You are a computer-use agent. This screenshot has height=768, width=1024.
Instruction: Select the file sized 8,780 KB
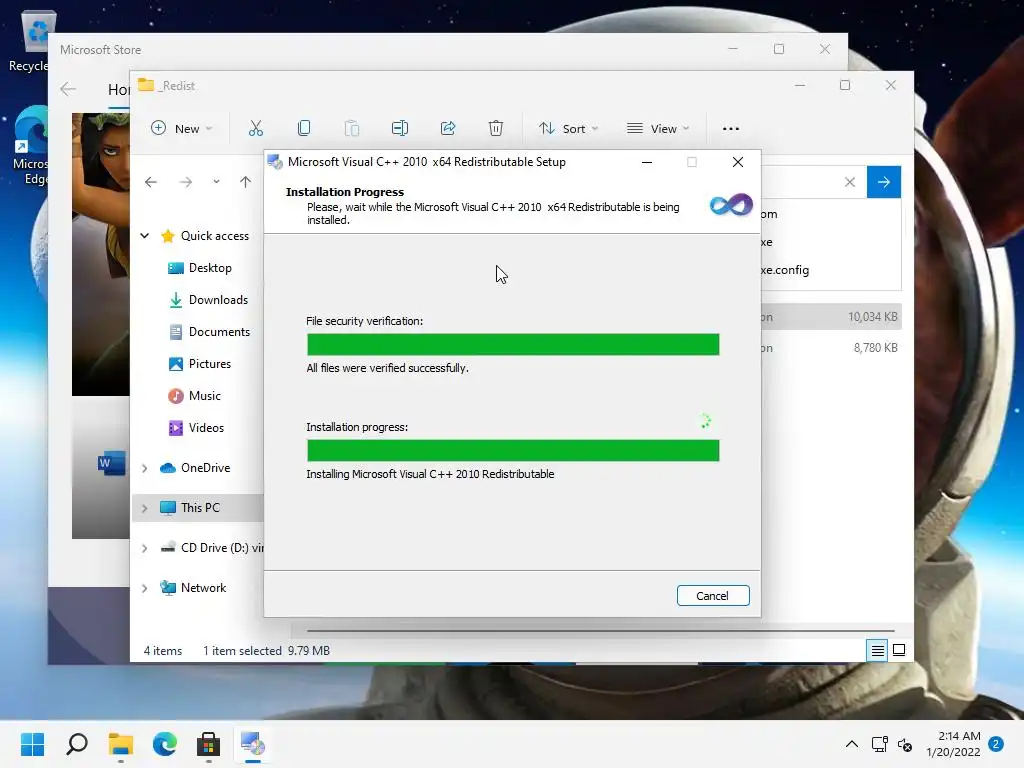point(831,348)
